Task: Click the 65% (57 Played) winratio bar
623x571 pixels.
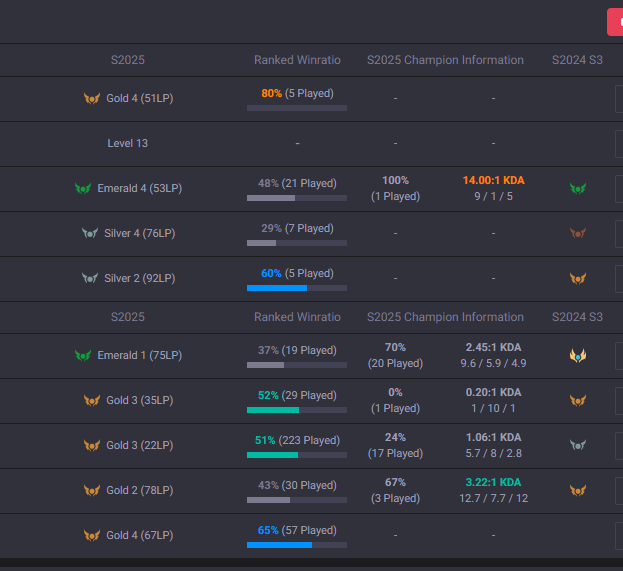Action: pyautogui.click(x=297, y=544)
